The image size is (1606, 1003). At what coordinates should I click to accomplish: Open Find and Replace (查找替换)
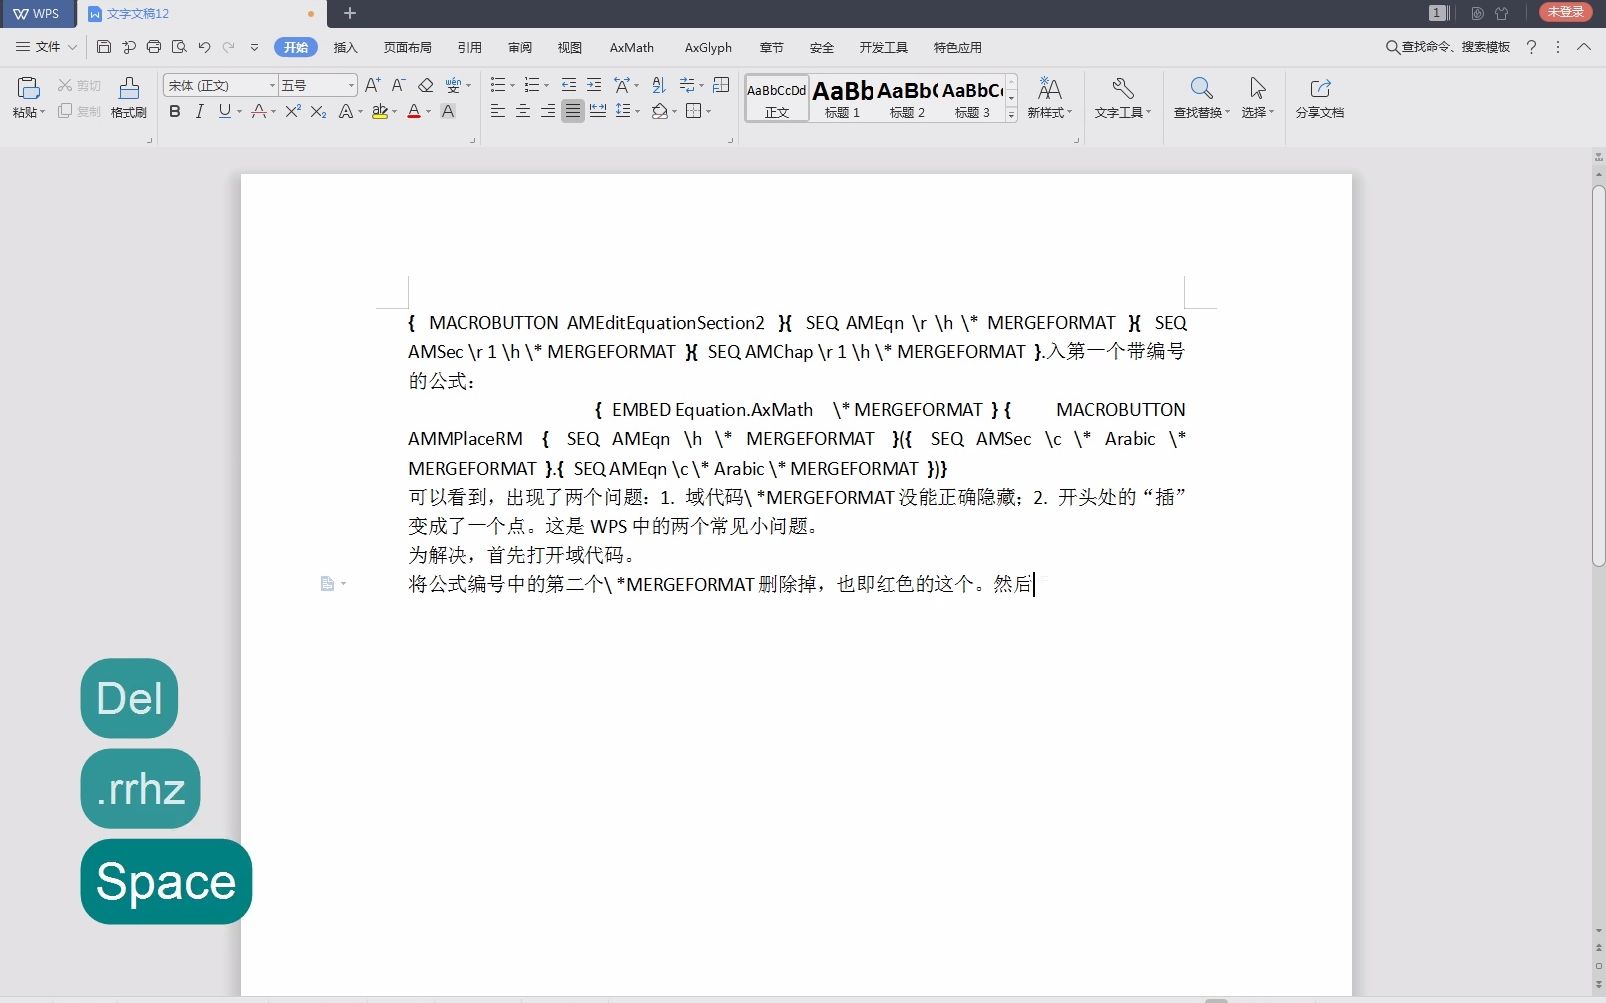coord(1197,97)
